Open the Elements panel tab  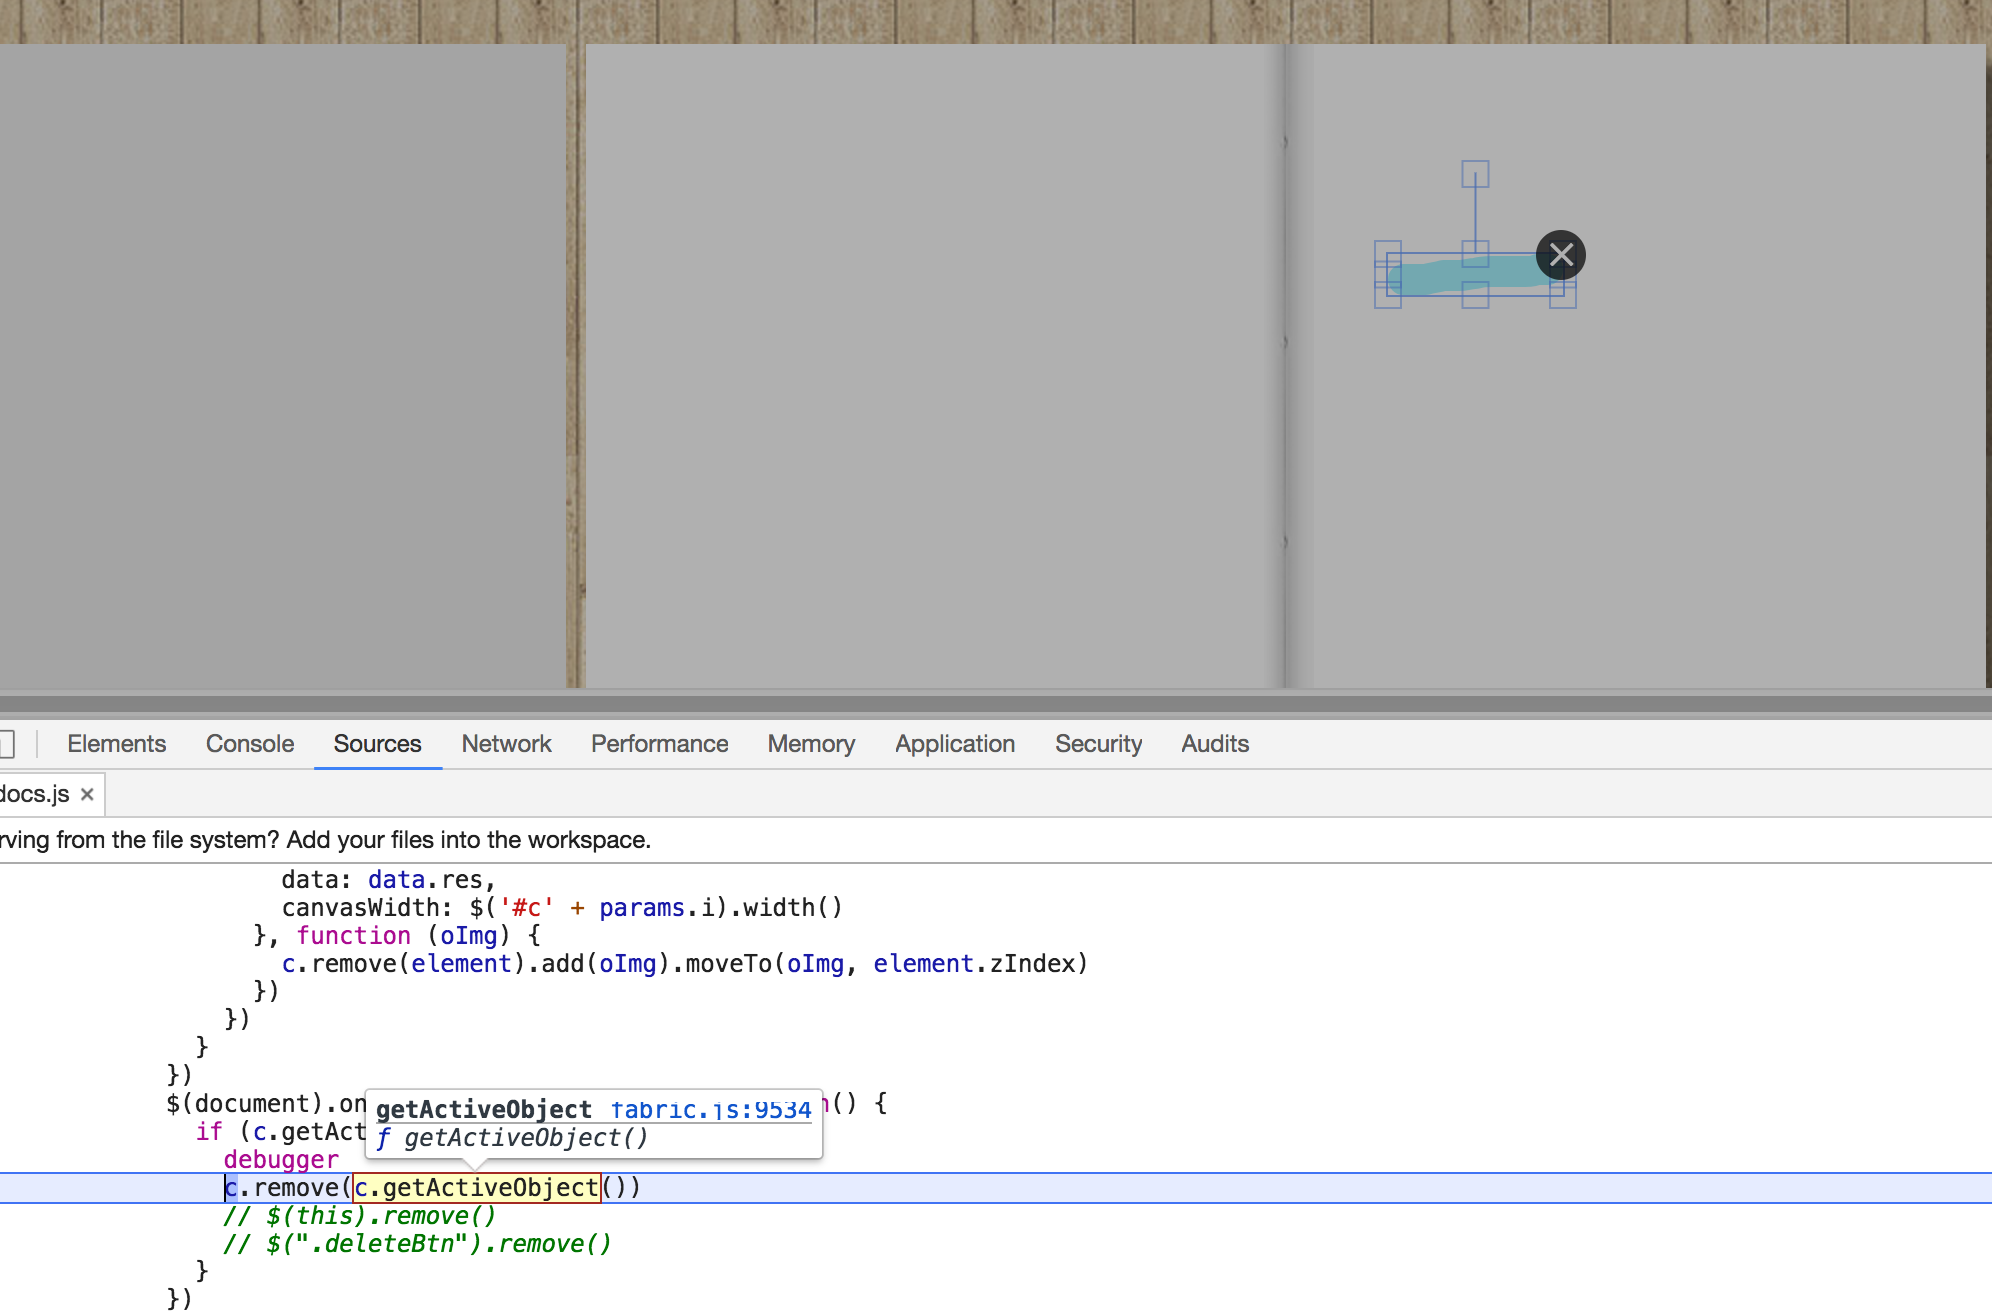[x=116, y=744]
